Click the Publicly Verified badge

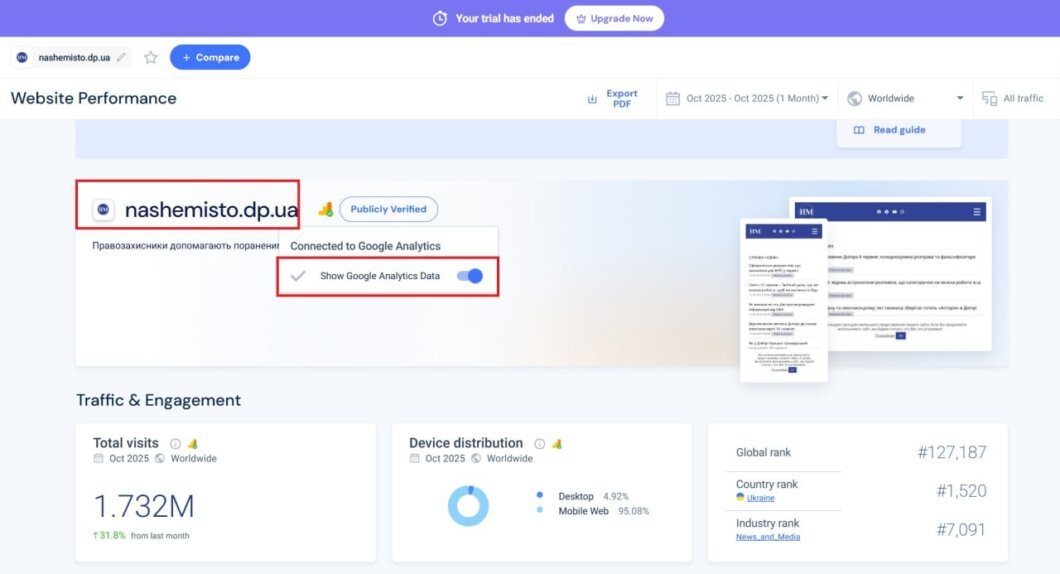pos(388,209)
